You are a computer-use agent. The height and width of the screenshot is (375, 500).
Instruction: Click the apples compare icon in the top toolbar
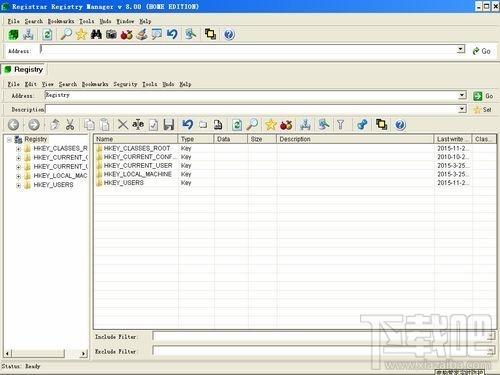tap(126, 34)
